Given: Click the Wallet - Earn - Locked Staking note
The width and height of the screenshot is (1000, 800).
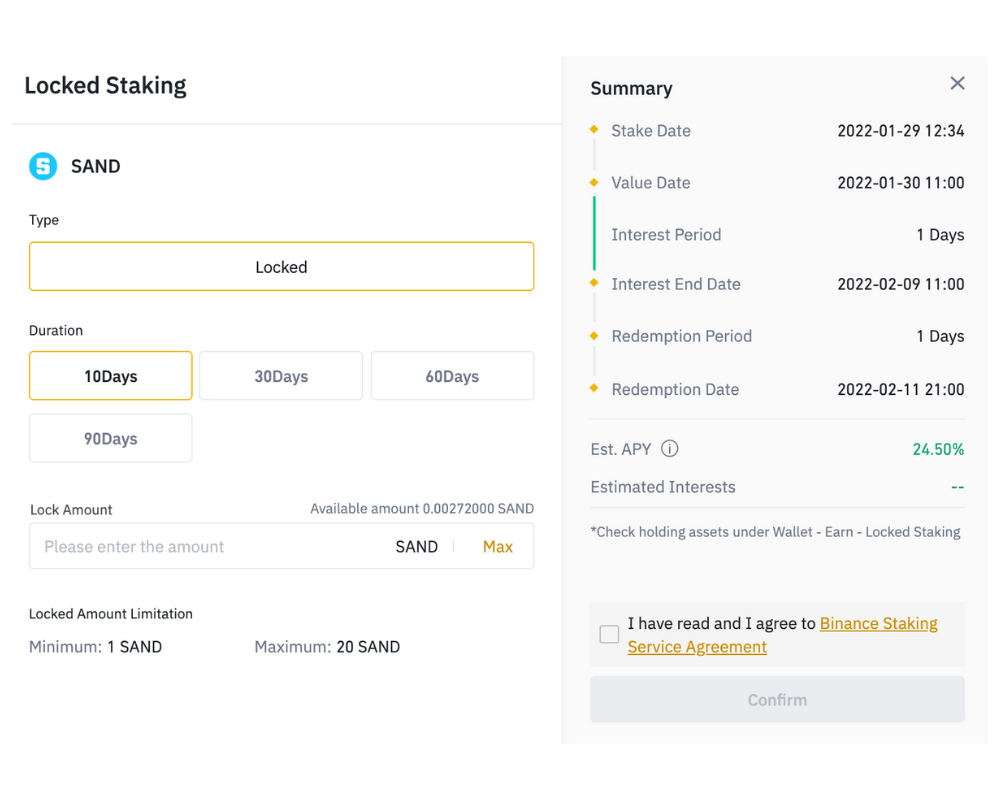Looking at the screenshot, I should point(775,532).
